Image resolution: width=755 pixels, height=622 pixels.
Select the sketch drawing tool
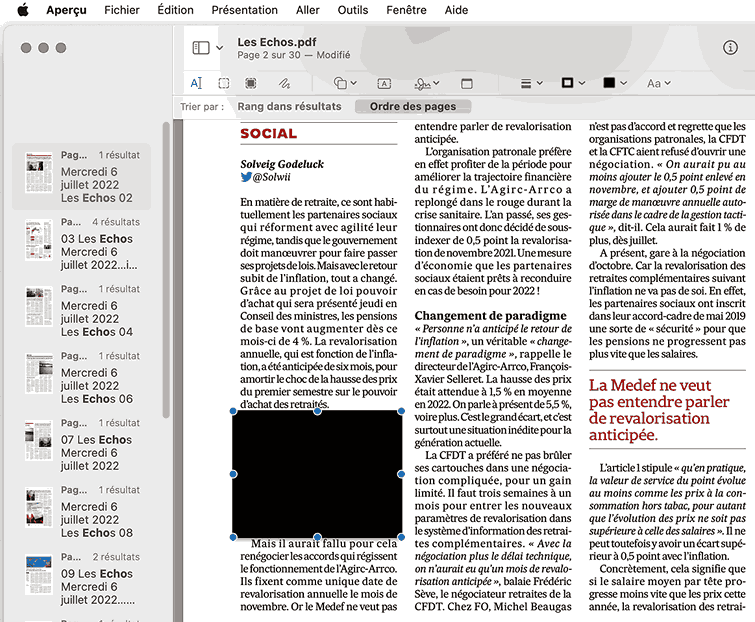pyautogui.click(x=284, y=83)
